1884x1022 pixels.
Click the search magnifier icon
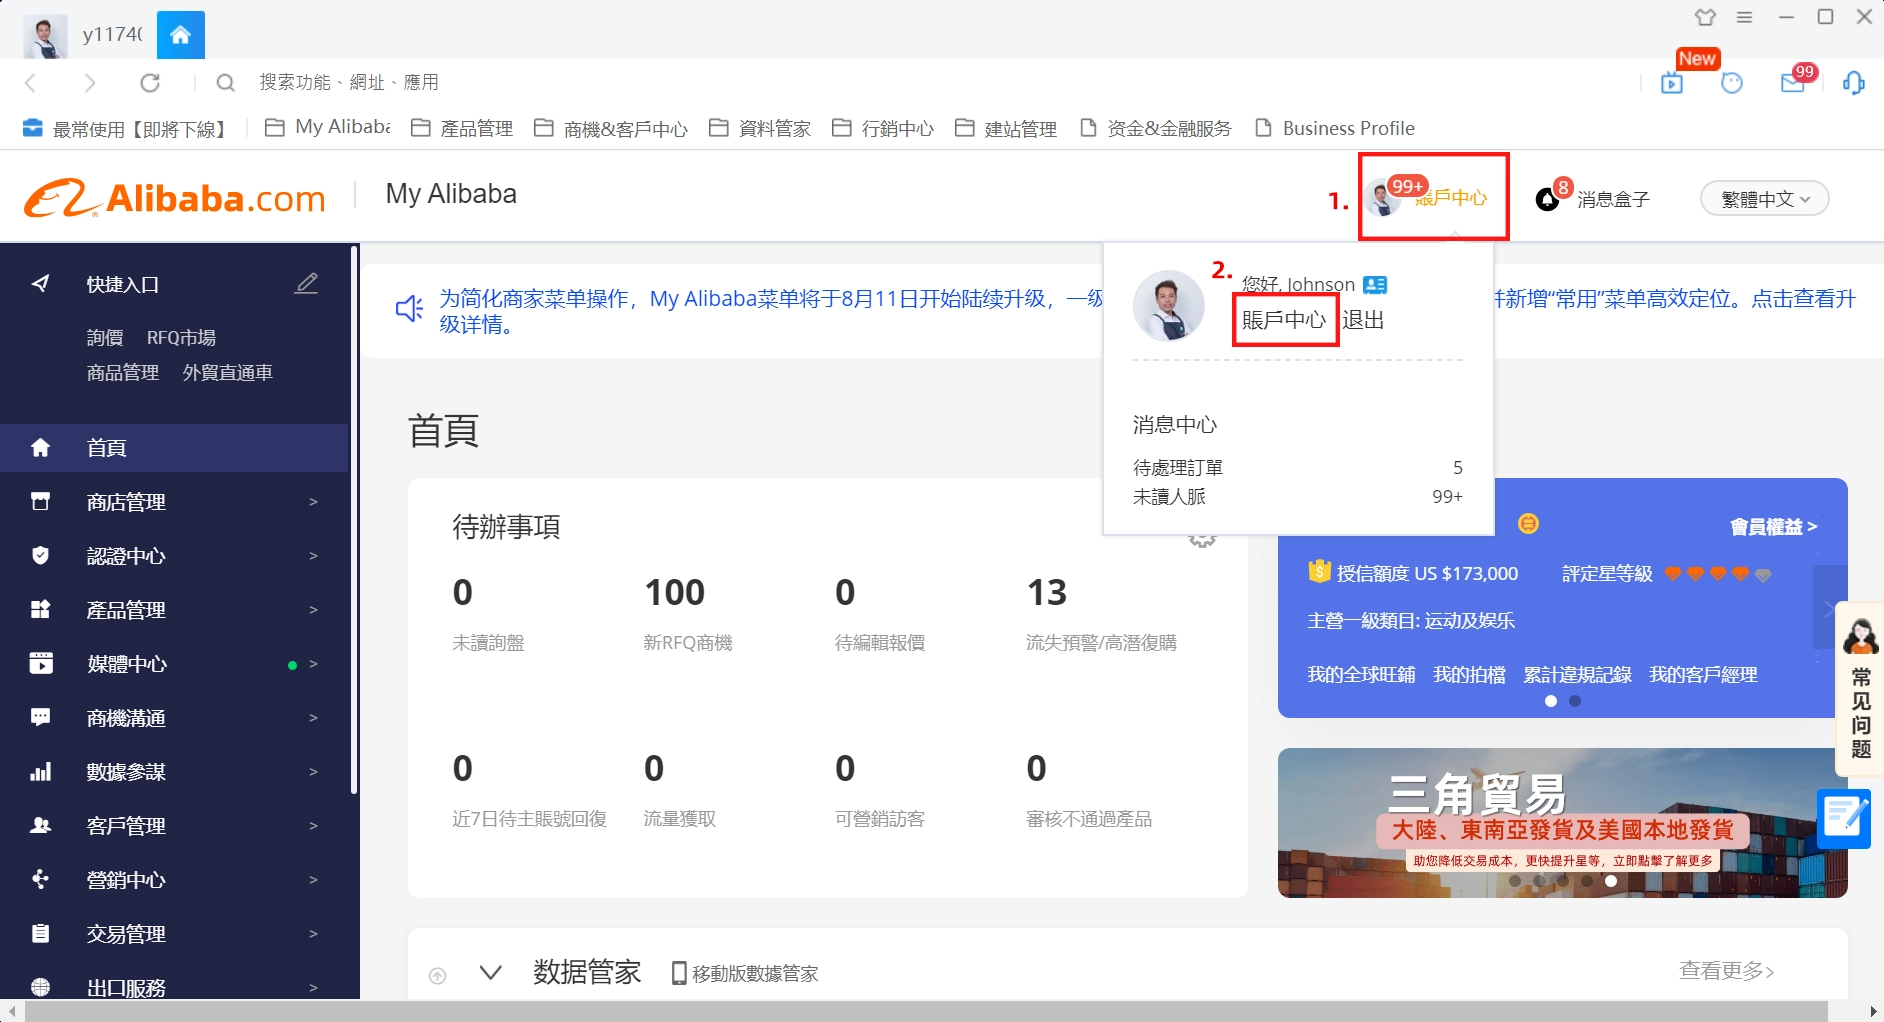point(226,83)
